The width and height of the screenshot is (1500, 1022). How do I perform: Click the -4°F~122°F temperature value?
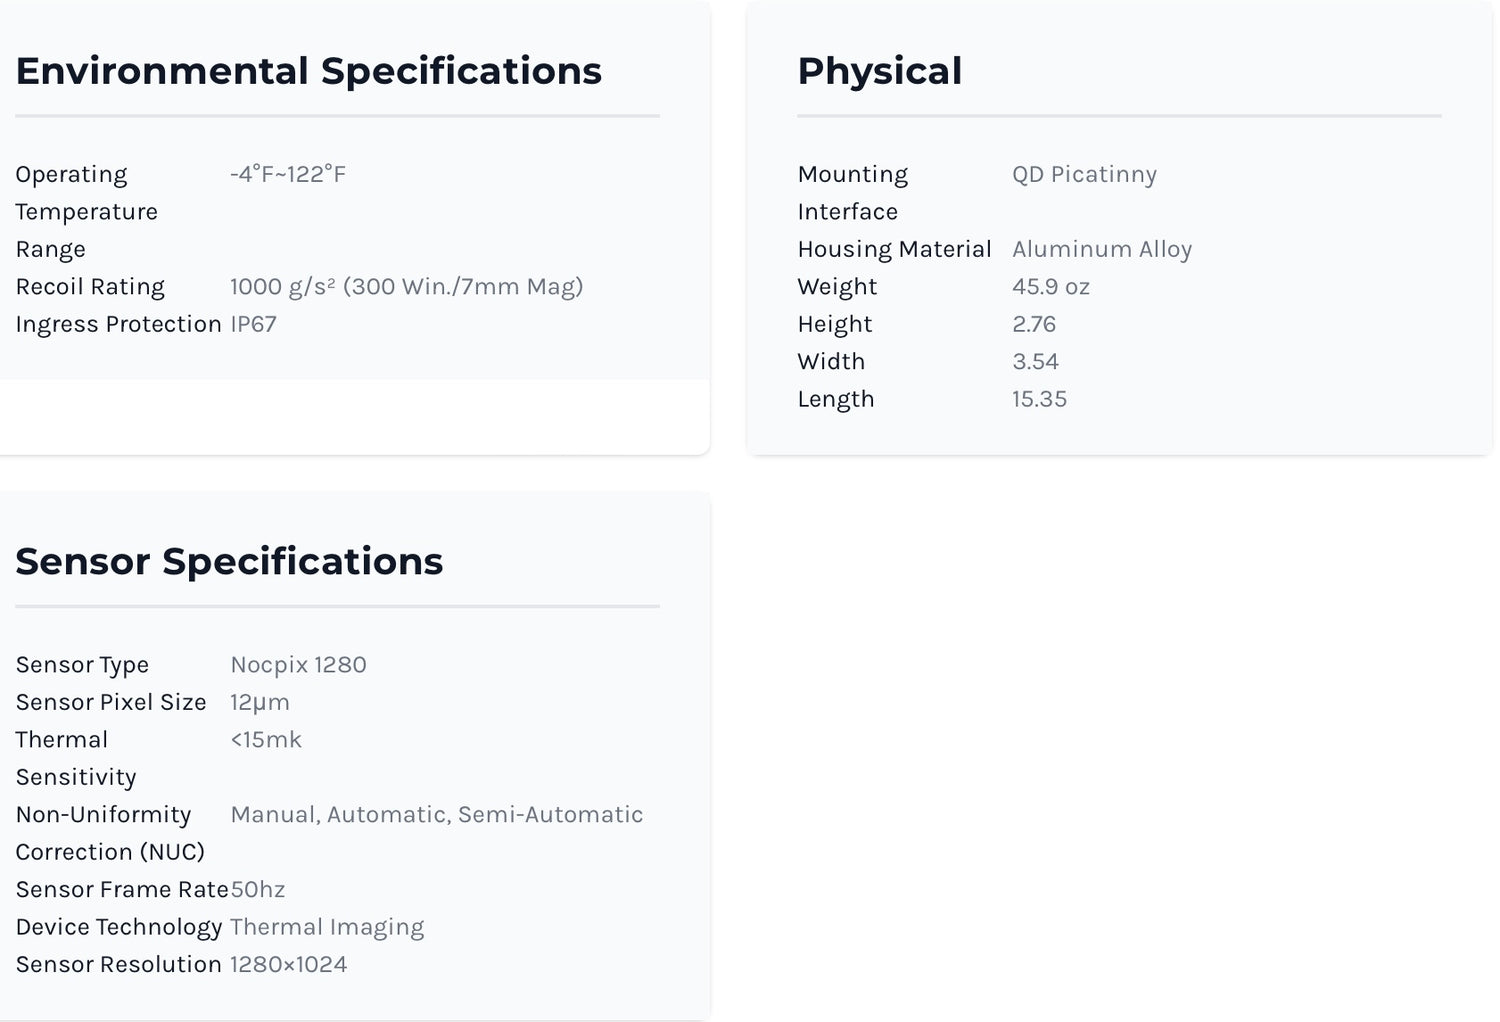(288, 174)
